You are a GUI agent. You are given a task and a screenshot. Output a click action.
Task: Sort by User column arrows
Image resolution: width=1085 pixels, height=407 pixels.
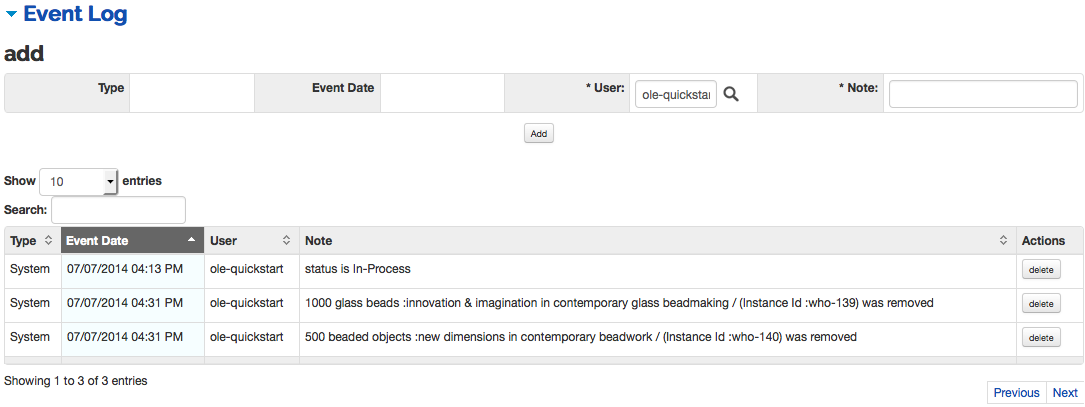coord(286,241)
